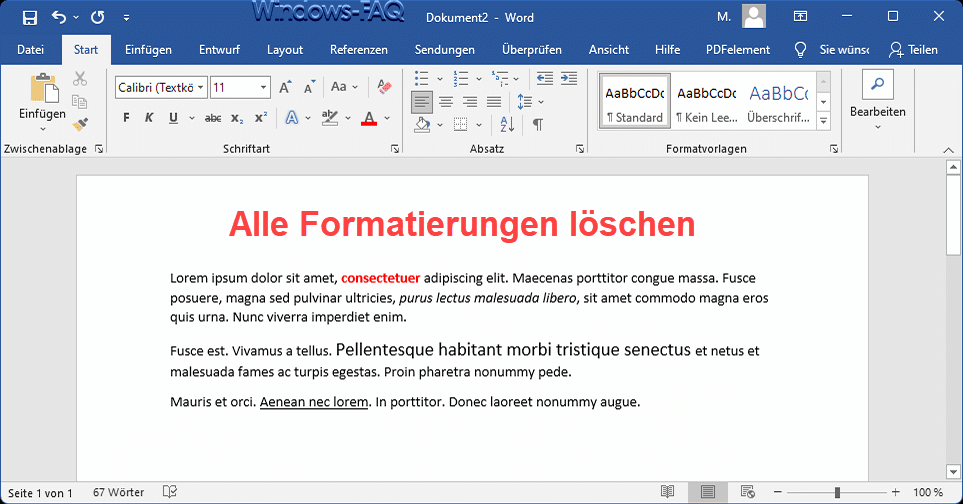Apply text effects with the outlined A

pyautogui.click(x=292, y=117)
